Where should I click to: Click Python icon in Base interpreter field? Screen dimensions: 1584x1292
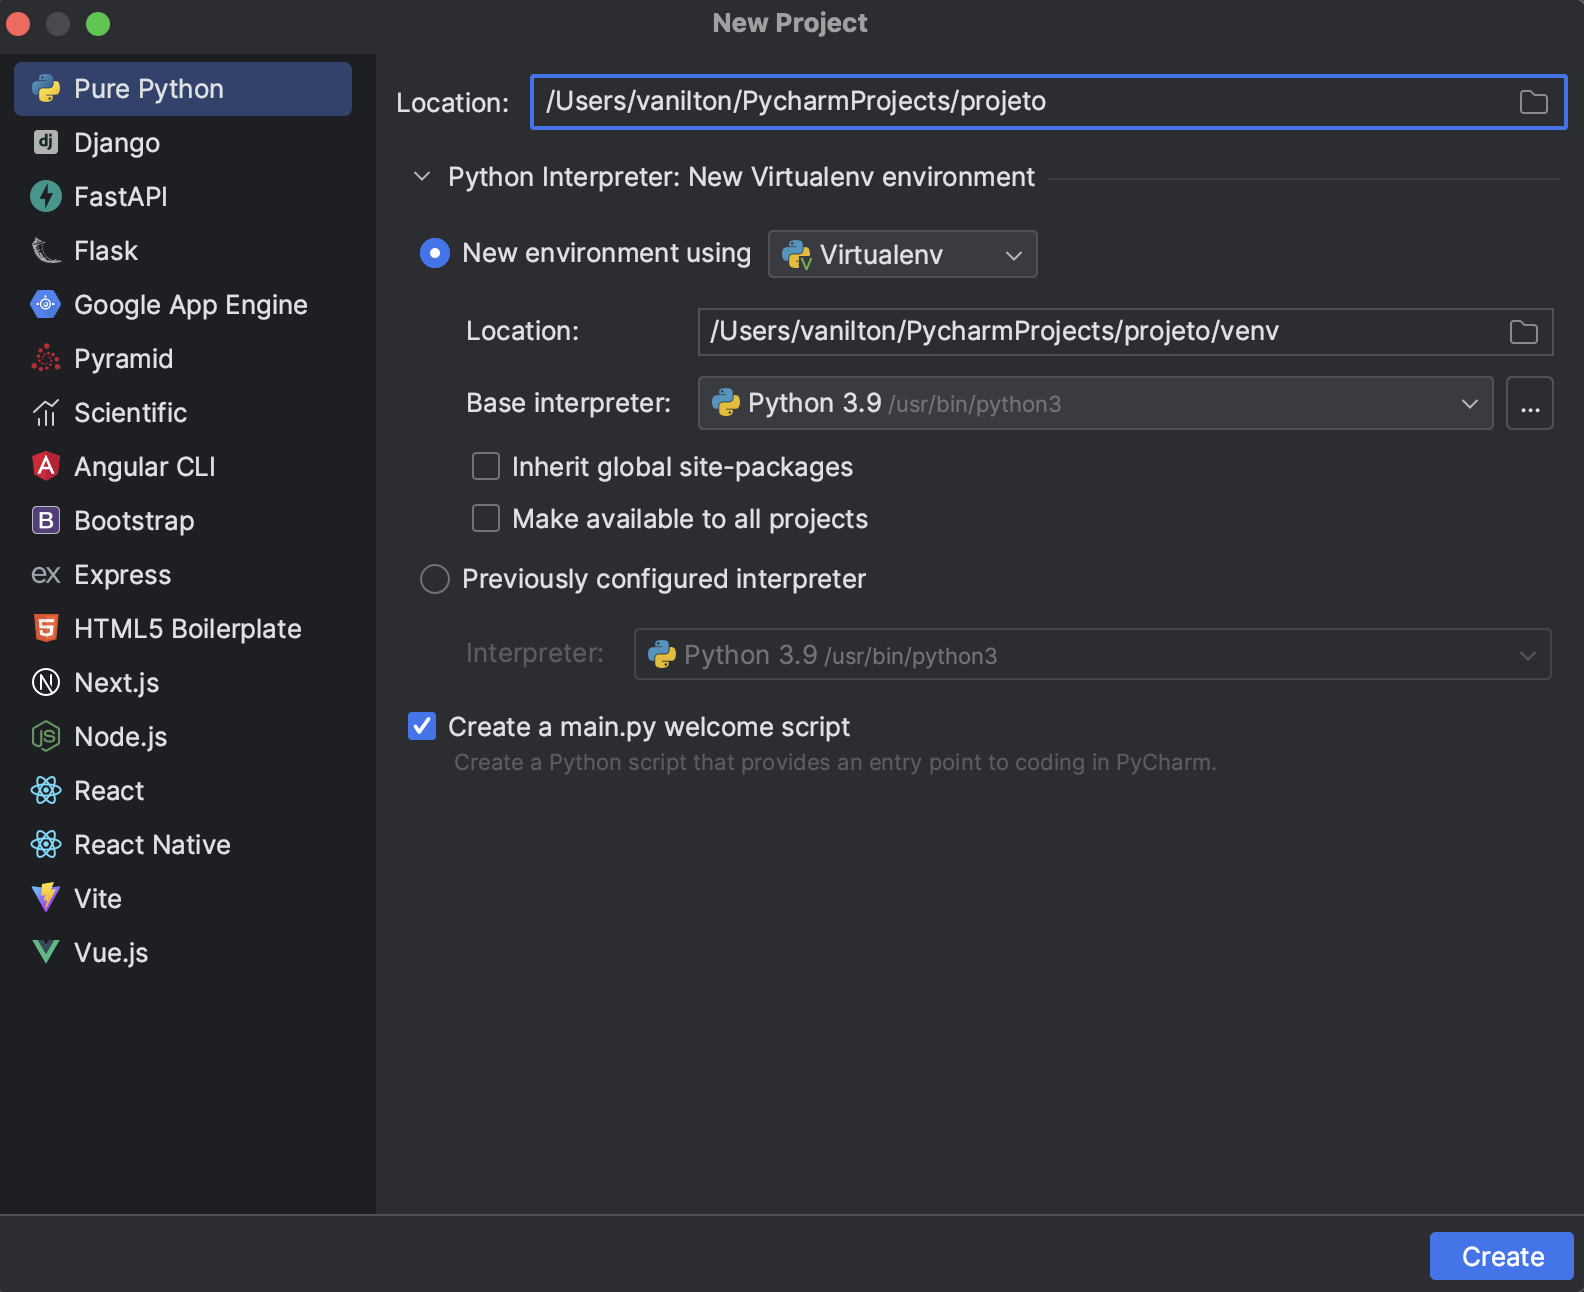coord(726,403)
